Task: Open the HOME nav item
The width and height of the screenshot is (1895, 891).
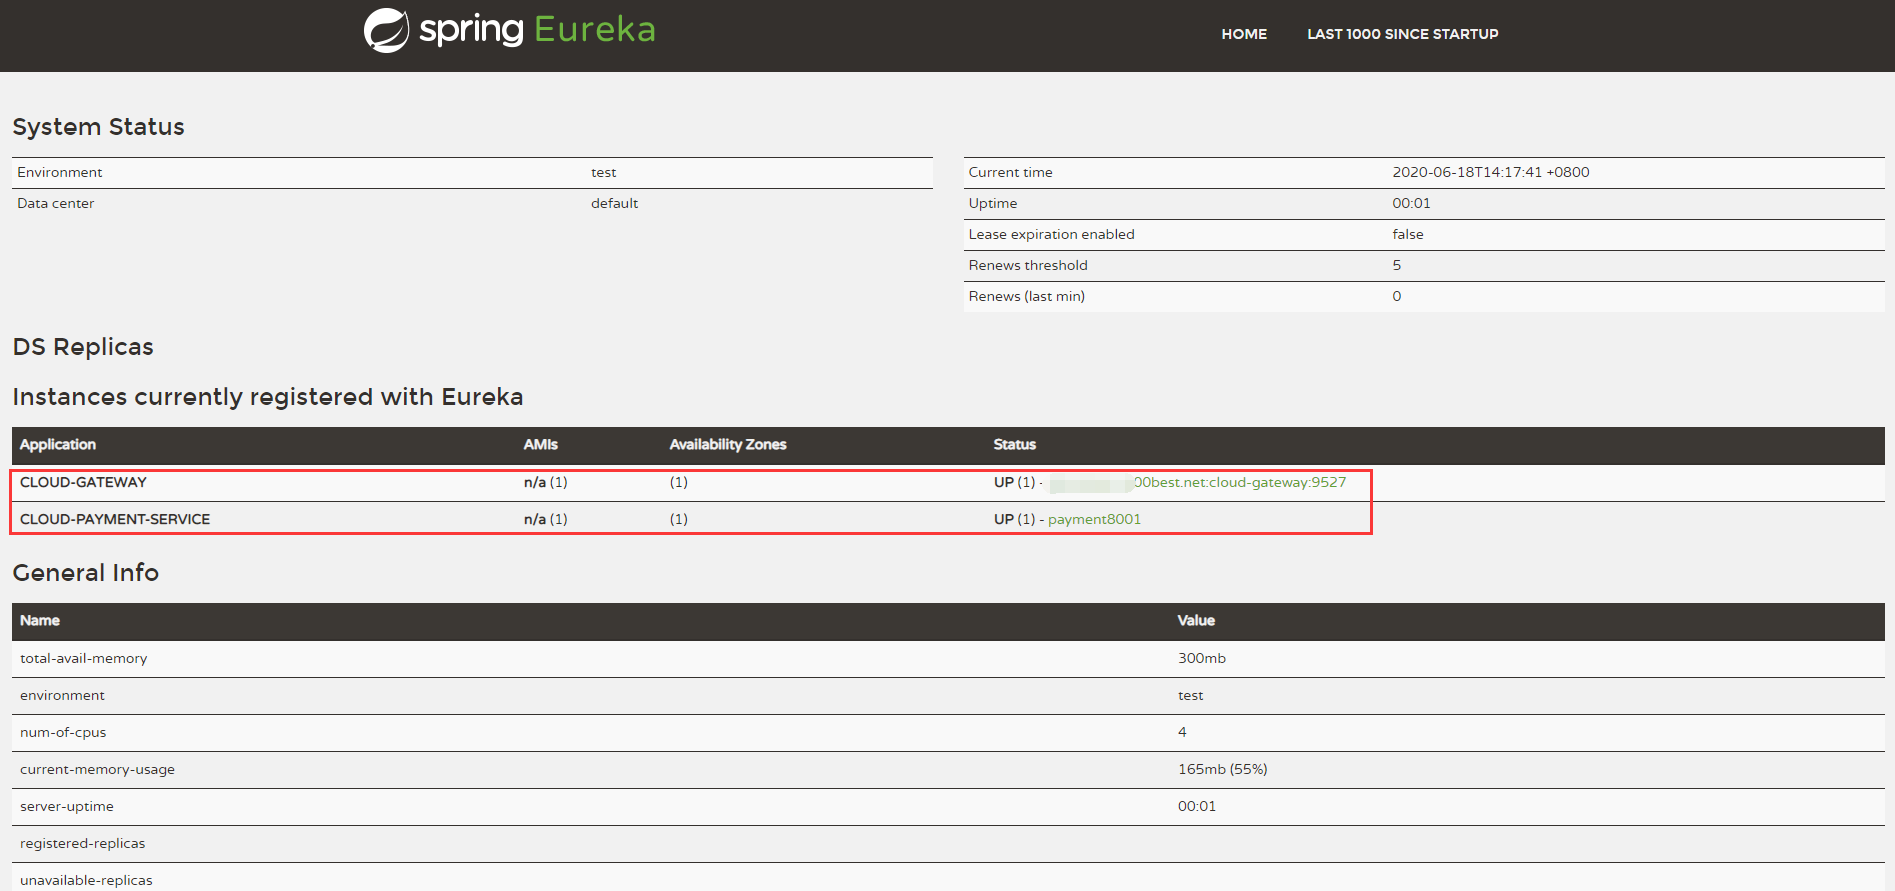Action: tap(1244, 34)
